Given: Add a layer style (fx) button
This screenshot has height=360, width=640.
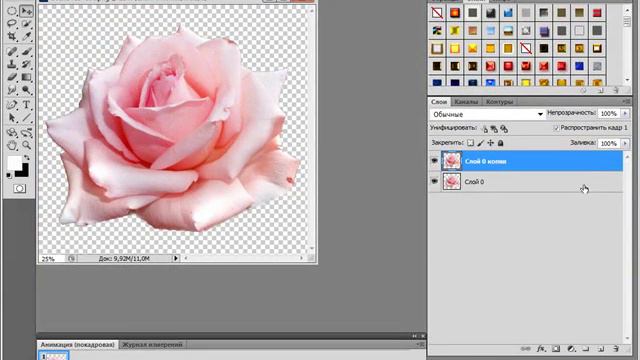Looking at the screenshot, I should [x=541, y=349].
